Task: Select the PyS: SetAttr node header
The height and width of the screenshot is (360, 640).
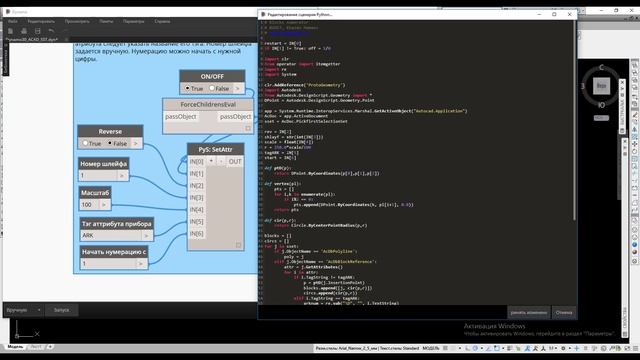Action: (x=216, y=149)
